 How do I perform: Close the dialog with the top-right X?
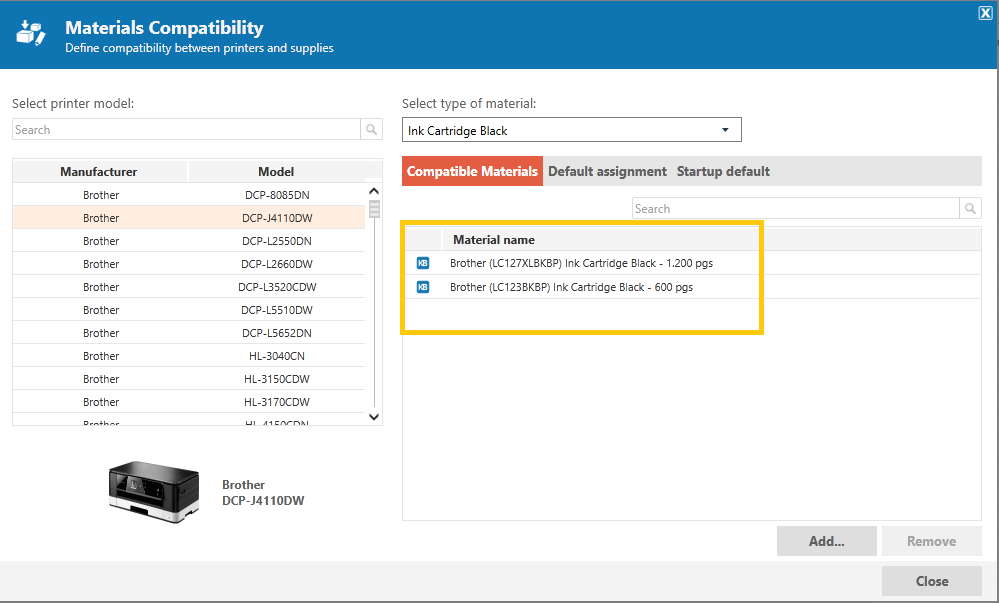[x=985, y=13]
